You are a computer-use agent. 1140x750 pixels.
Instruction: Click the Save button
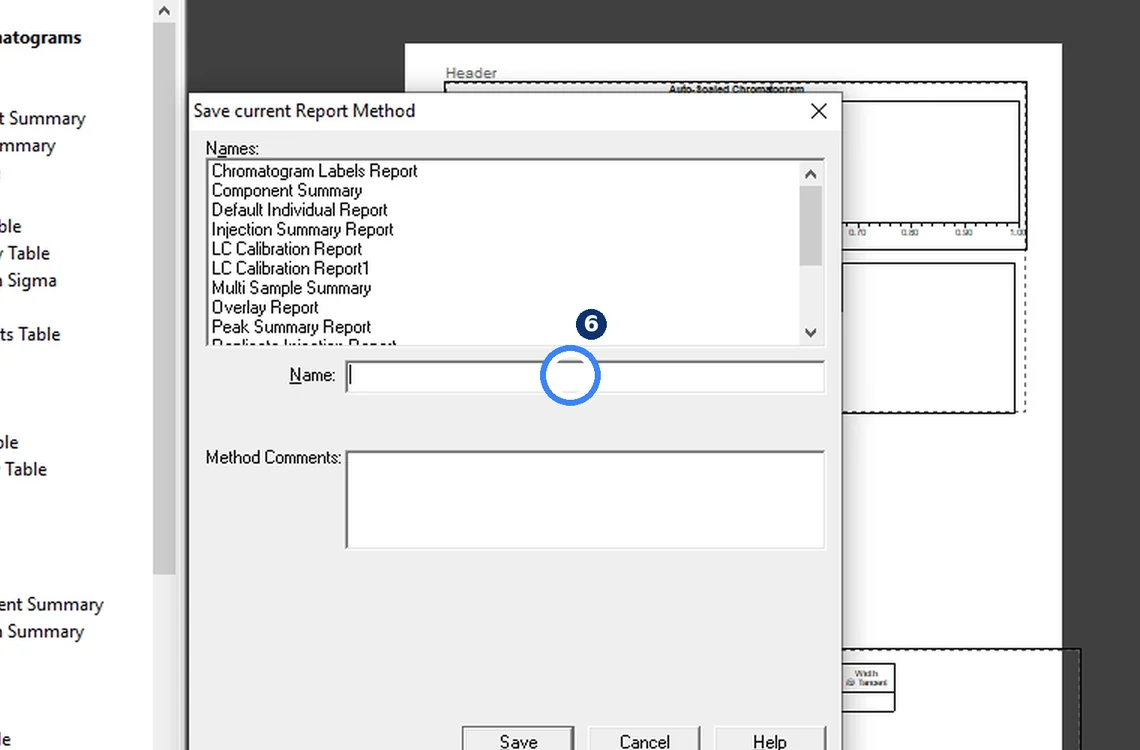518,740
